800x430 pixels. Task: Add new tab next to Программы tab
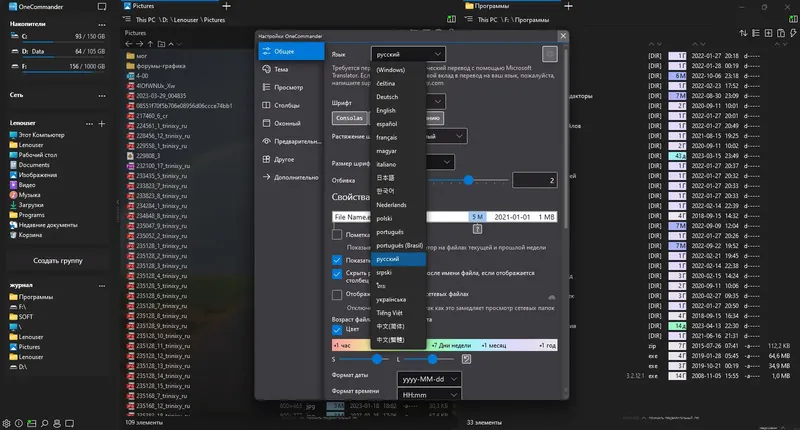pos(568,6)
